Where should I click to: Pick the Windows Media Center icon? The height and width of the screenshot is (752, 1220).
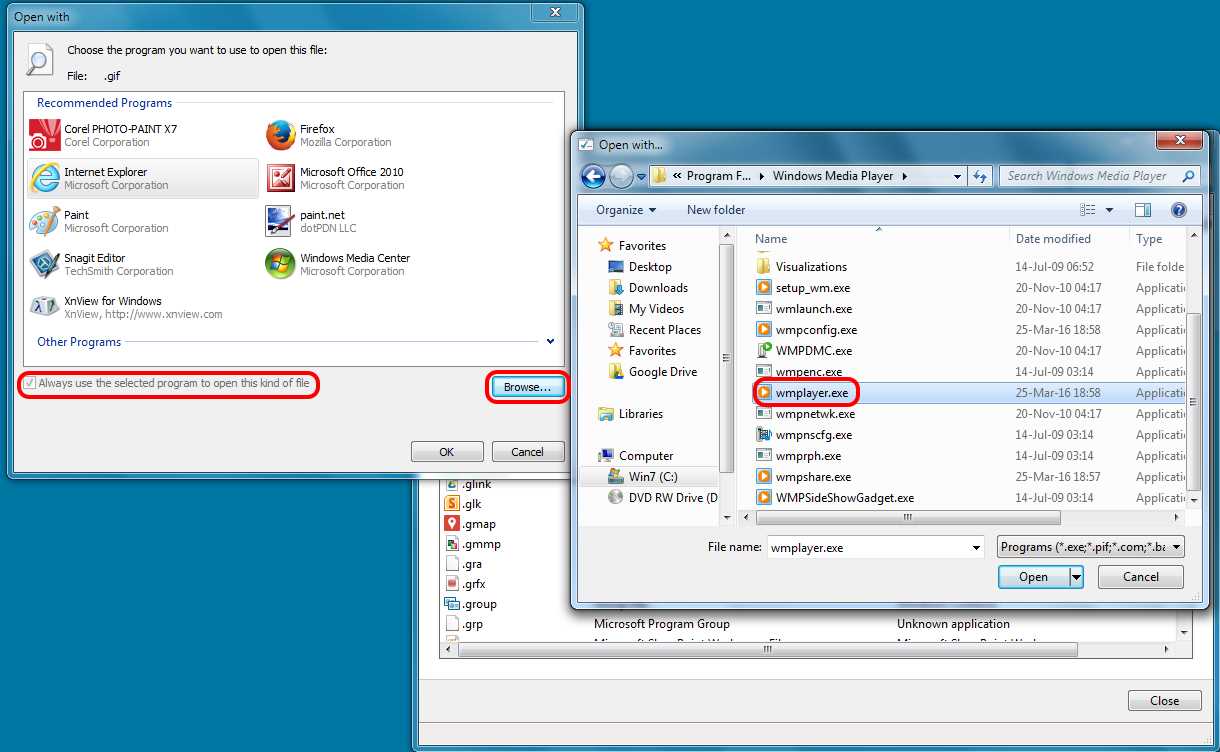pyautogui.click(x=281, y=263)
